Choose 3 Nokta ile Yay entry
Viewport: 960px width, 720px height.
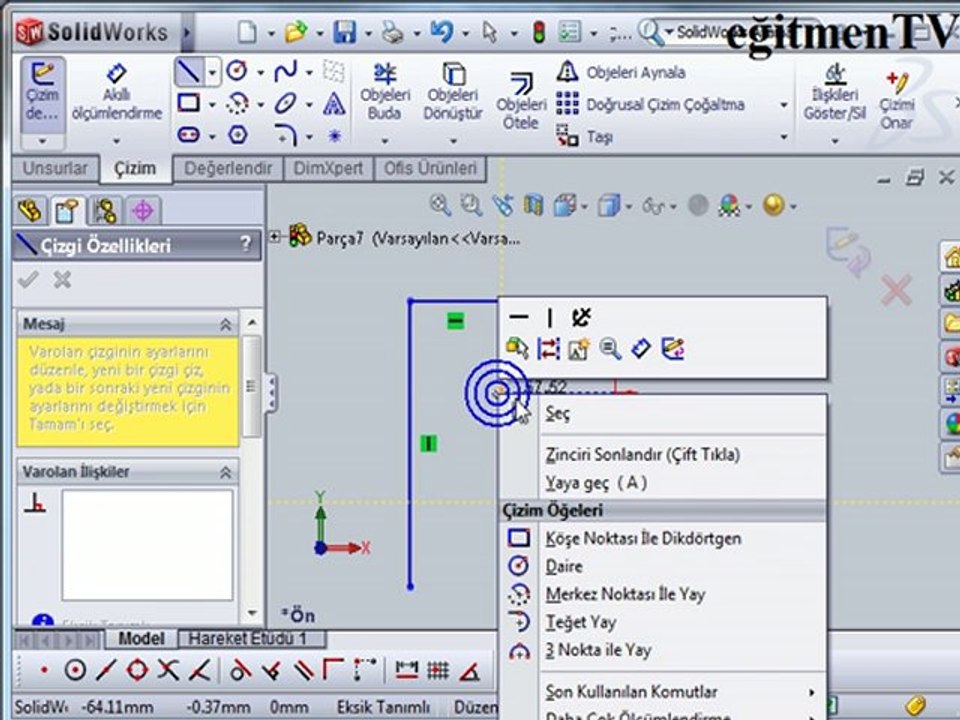click(661, 650)
